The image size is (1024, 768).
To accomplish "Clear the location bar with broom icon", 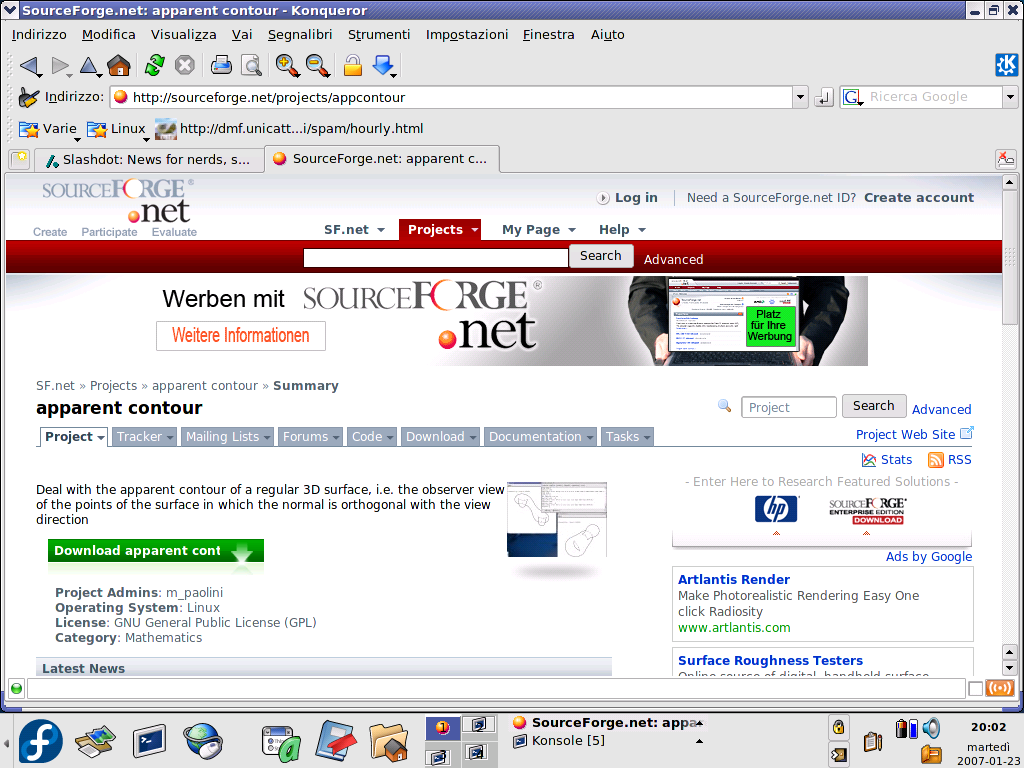I will [x=28, y=97].
